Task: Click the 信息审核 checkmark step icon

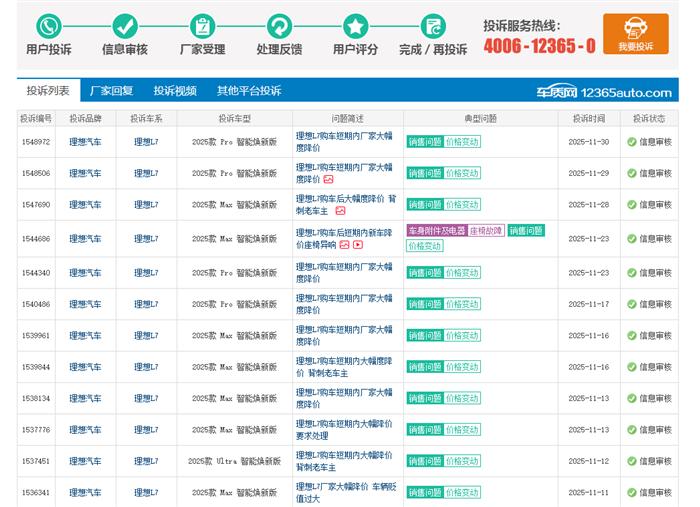Action: [x=125, y=26]
